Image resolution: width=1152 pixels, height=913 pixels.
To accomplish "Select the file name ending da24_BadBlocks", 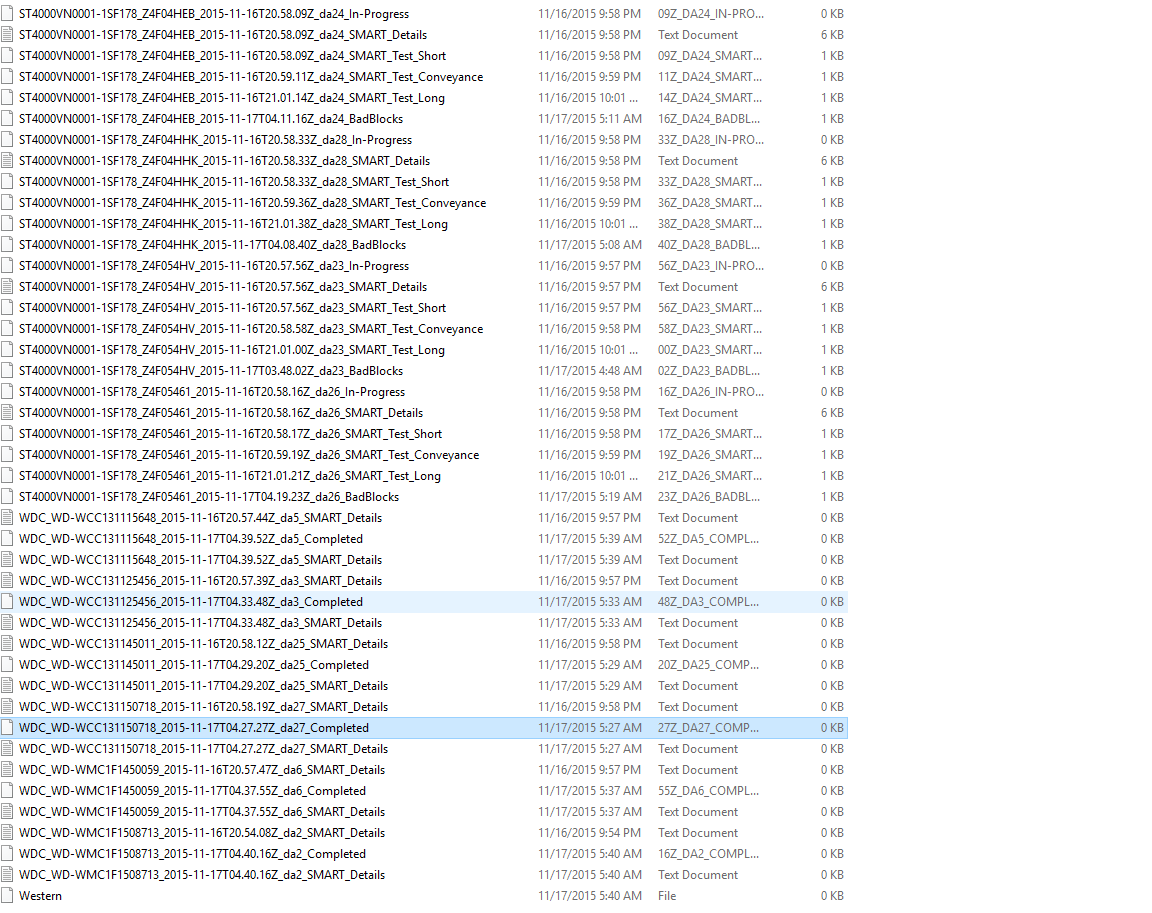I will [211, 118].
